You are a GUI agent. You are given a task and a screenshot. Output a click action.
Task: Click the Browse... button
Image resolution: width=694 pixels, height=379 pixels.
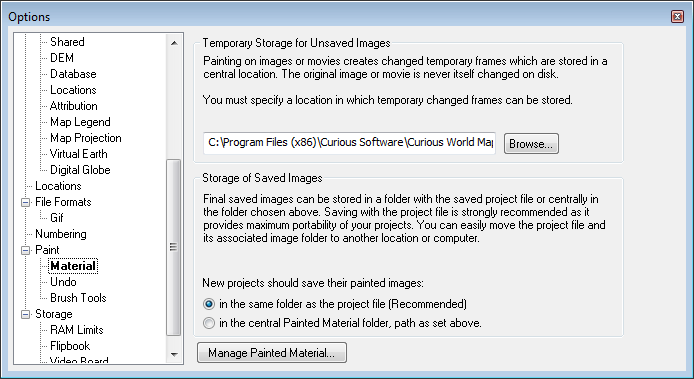click(x=531, y=144)
